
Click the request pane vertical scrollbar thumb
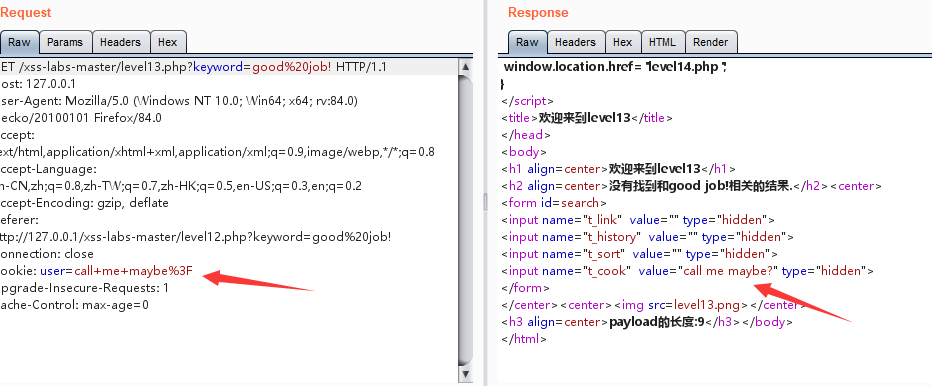[466, 219]
